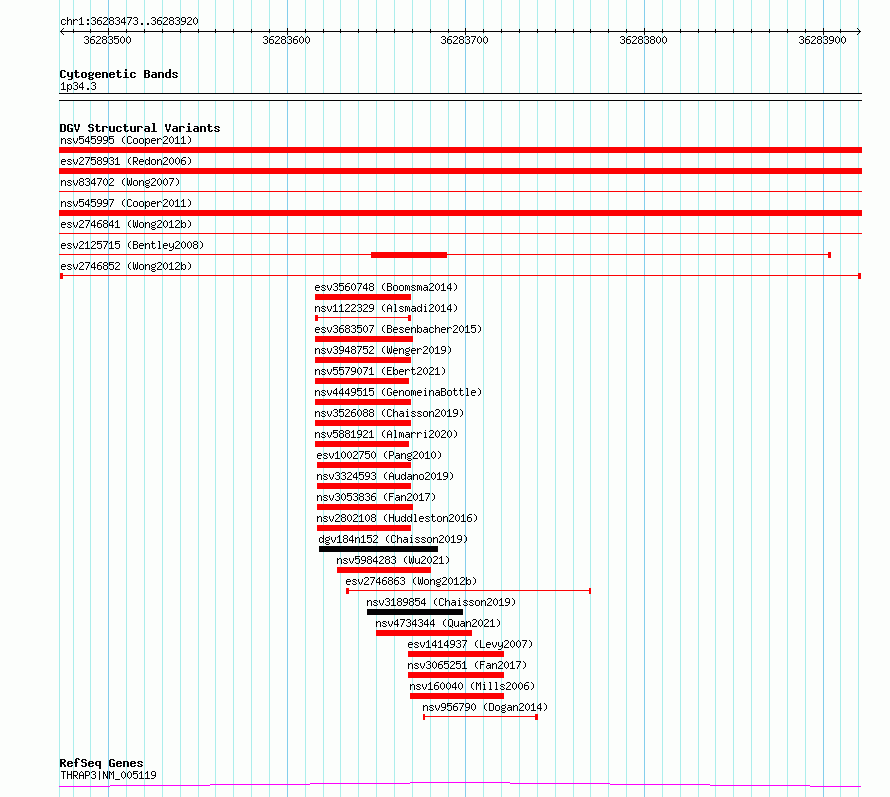Select the esv2758931 (Redon2006) variant label

tap(126, 161)
